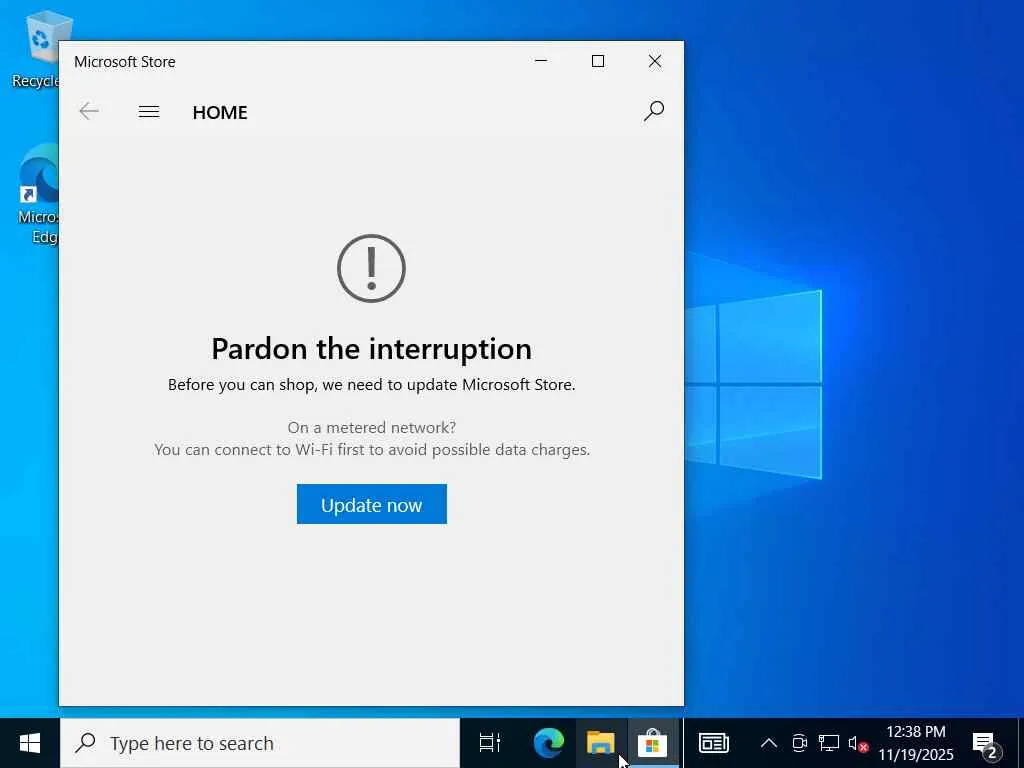Open Task View on the taskbar
1024x768 pixels.
tap(490, 743)
